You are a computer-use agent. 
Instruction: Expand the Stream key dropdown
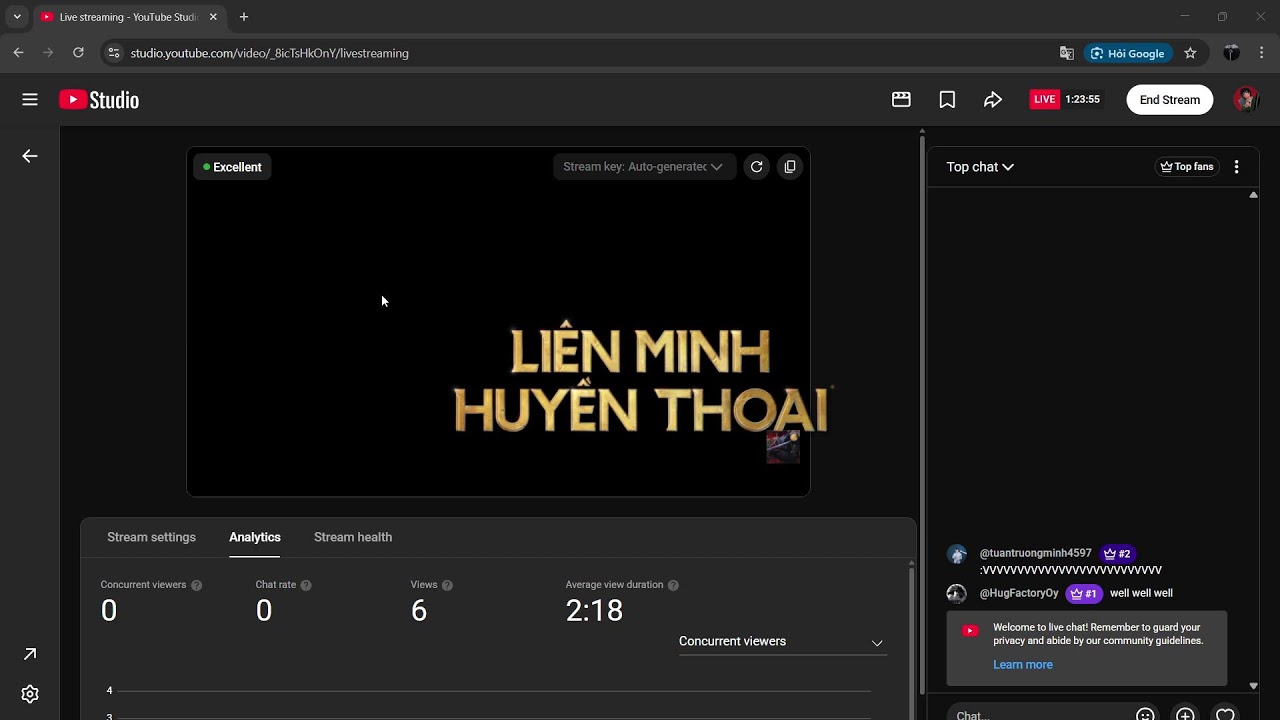(643, 167)
